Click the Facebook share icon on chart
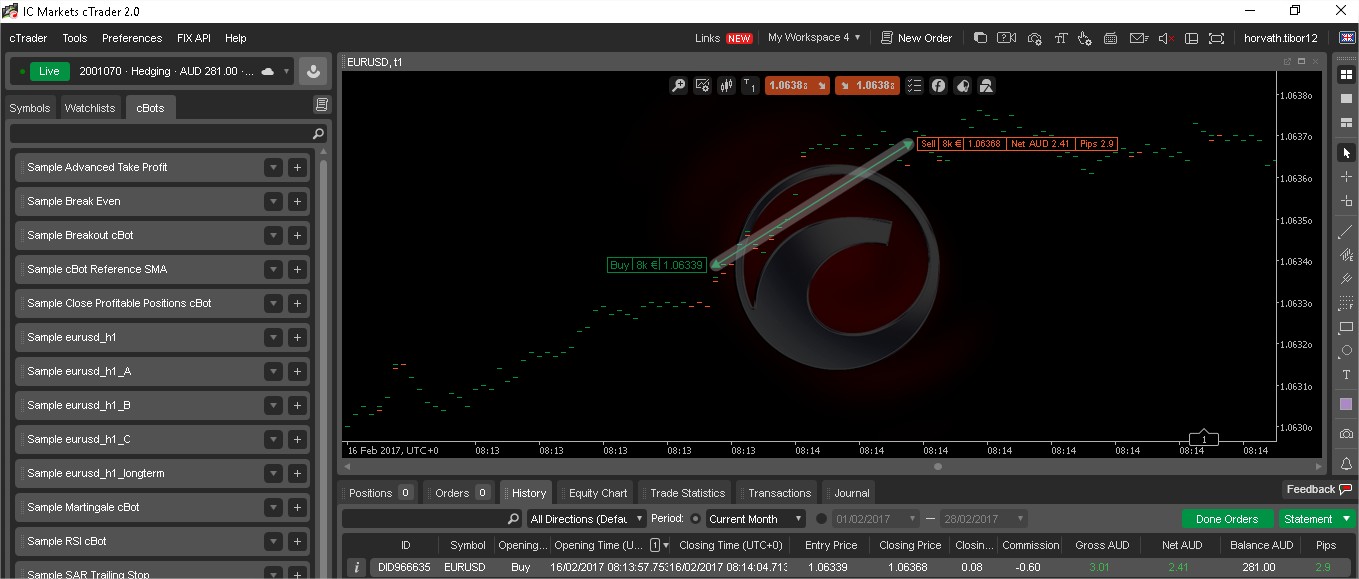The width and height of the screenshot is (1359, 579). click(x=938, y=86)
